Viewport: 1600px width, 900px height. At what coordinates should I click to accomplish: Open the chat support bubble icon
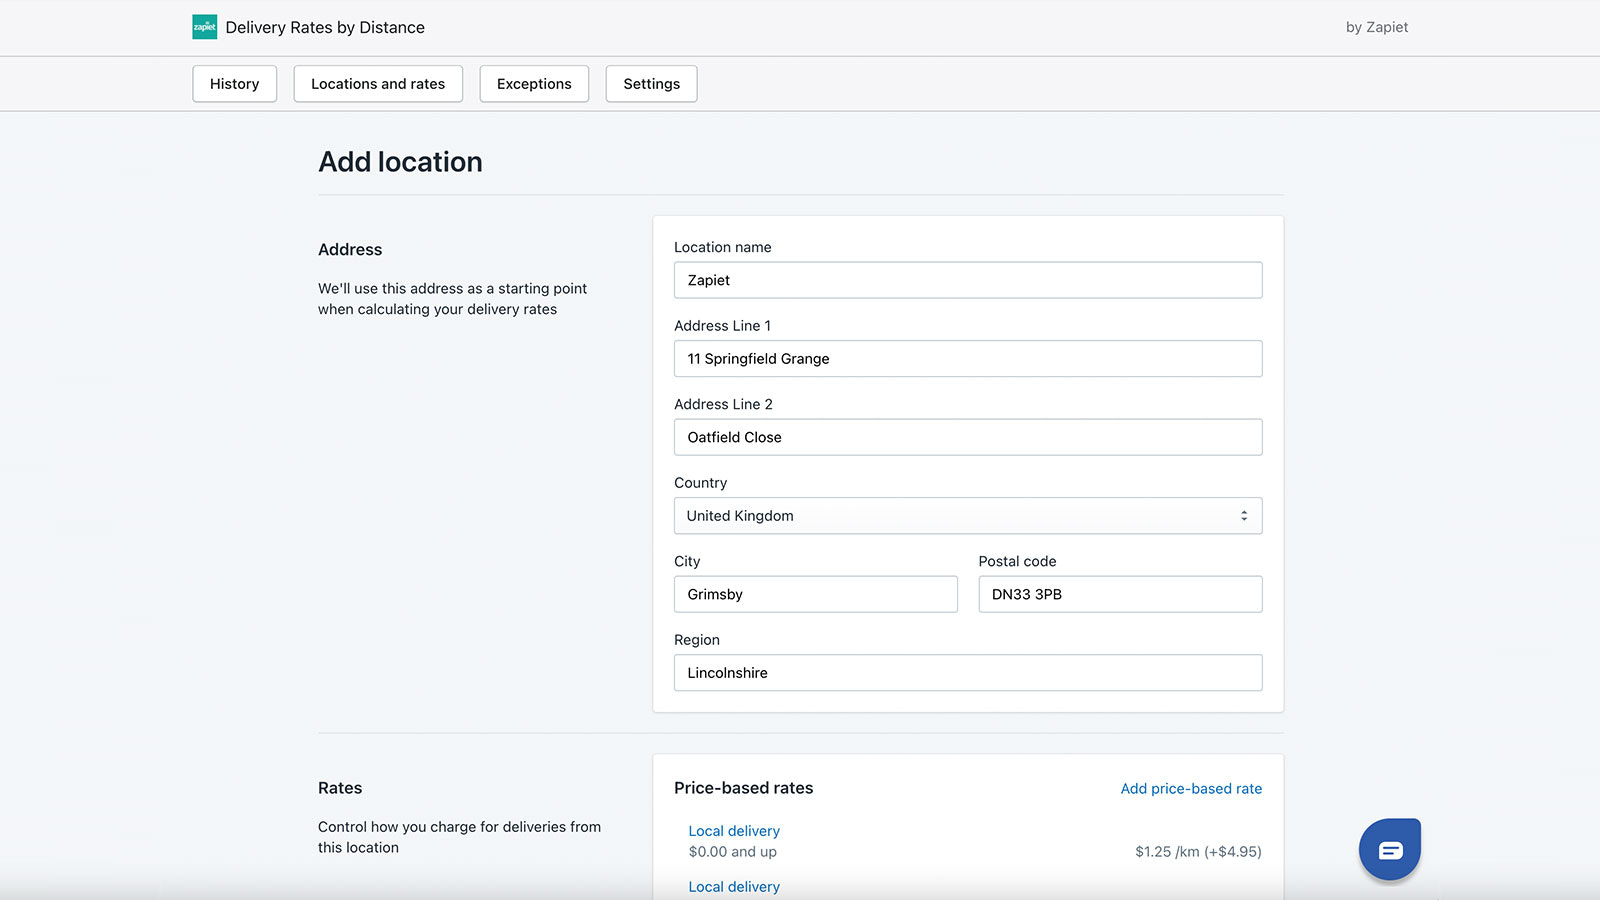coord(1390,850)
